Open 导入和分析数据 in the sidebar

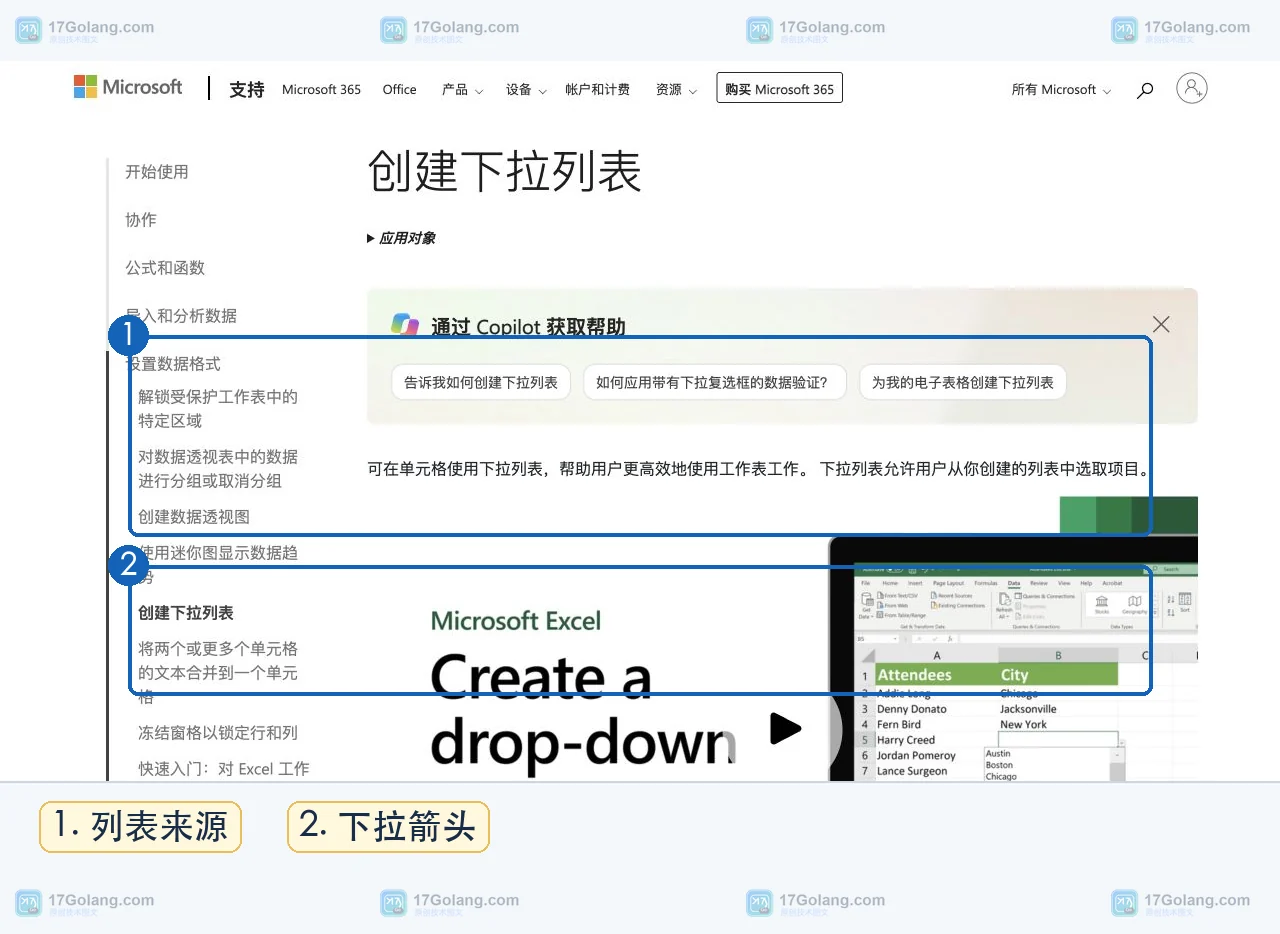[181, 316]
